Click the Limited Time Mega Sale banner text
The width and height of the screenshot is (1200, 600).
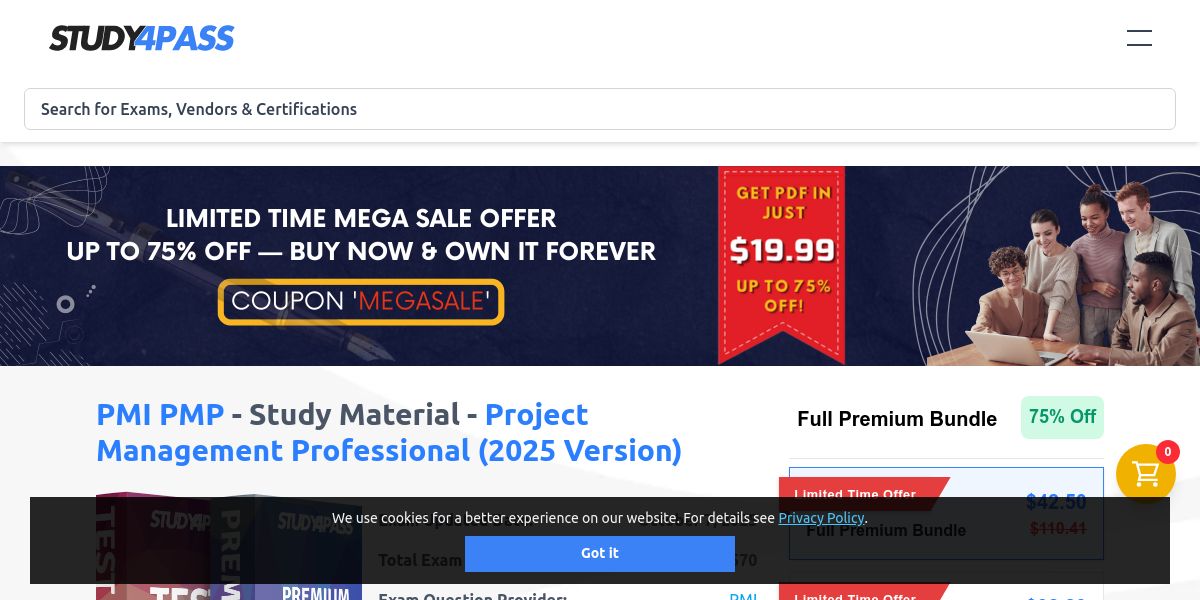point(361,234)
